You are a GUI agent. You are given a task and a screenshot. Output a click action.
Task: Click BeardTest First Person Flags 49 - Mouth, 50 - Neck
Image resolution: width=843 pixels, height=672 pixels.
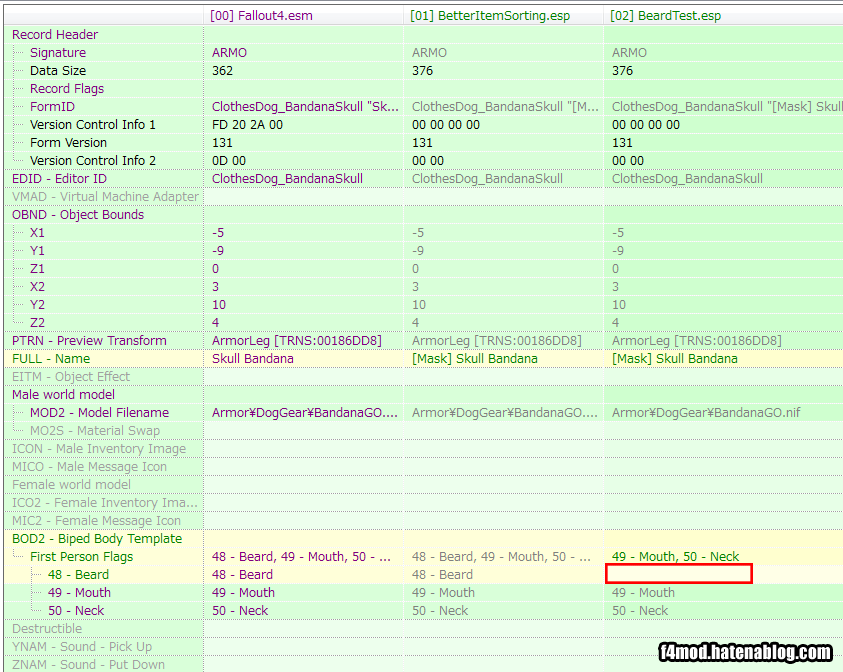pyautogui.click(x=675, y=557)
